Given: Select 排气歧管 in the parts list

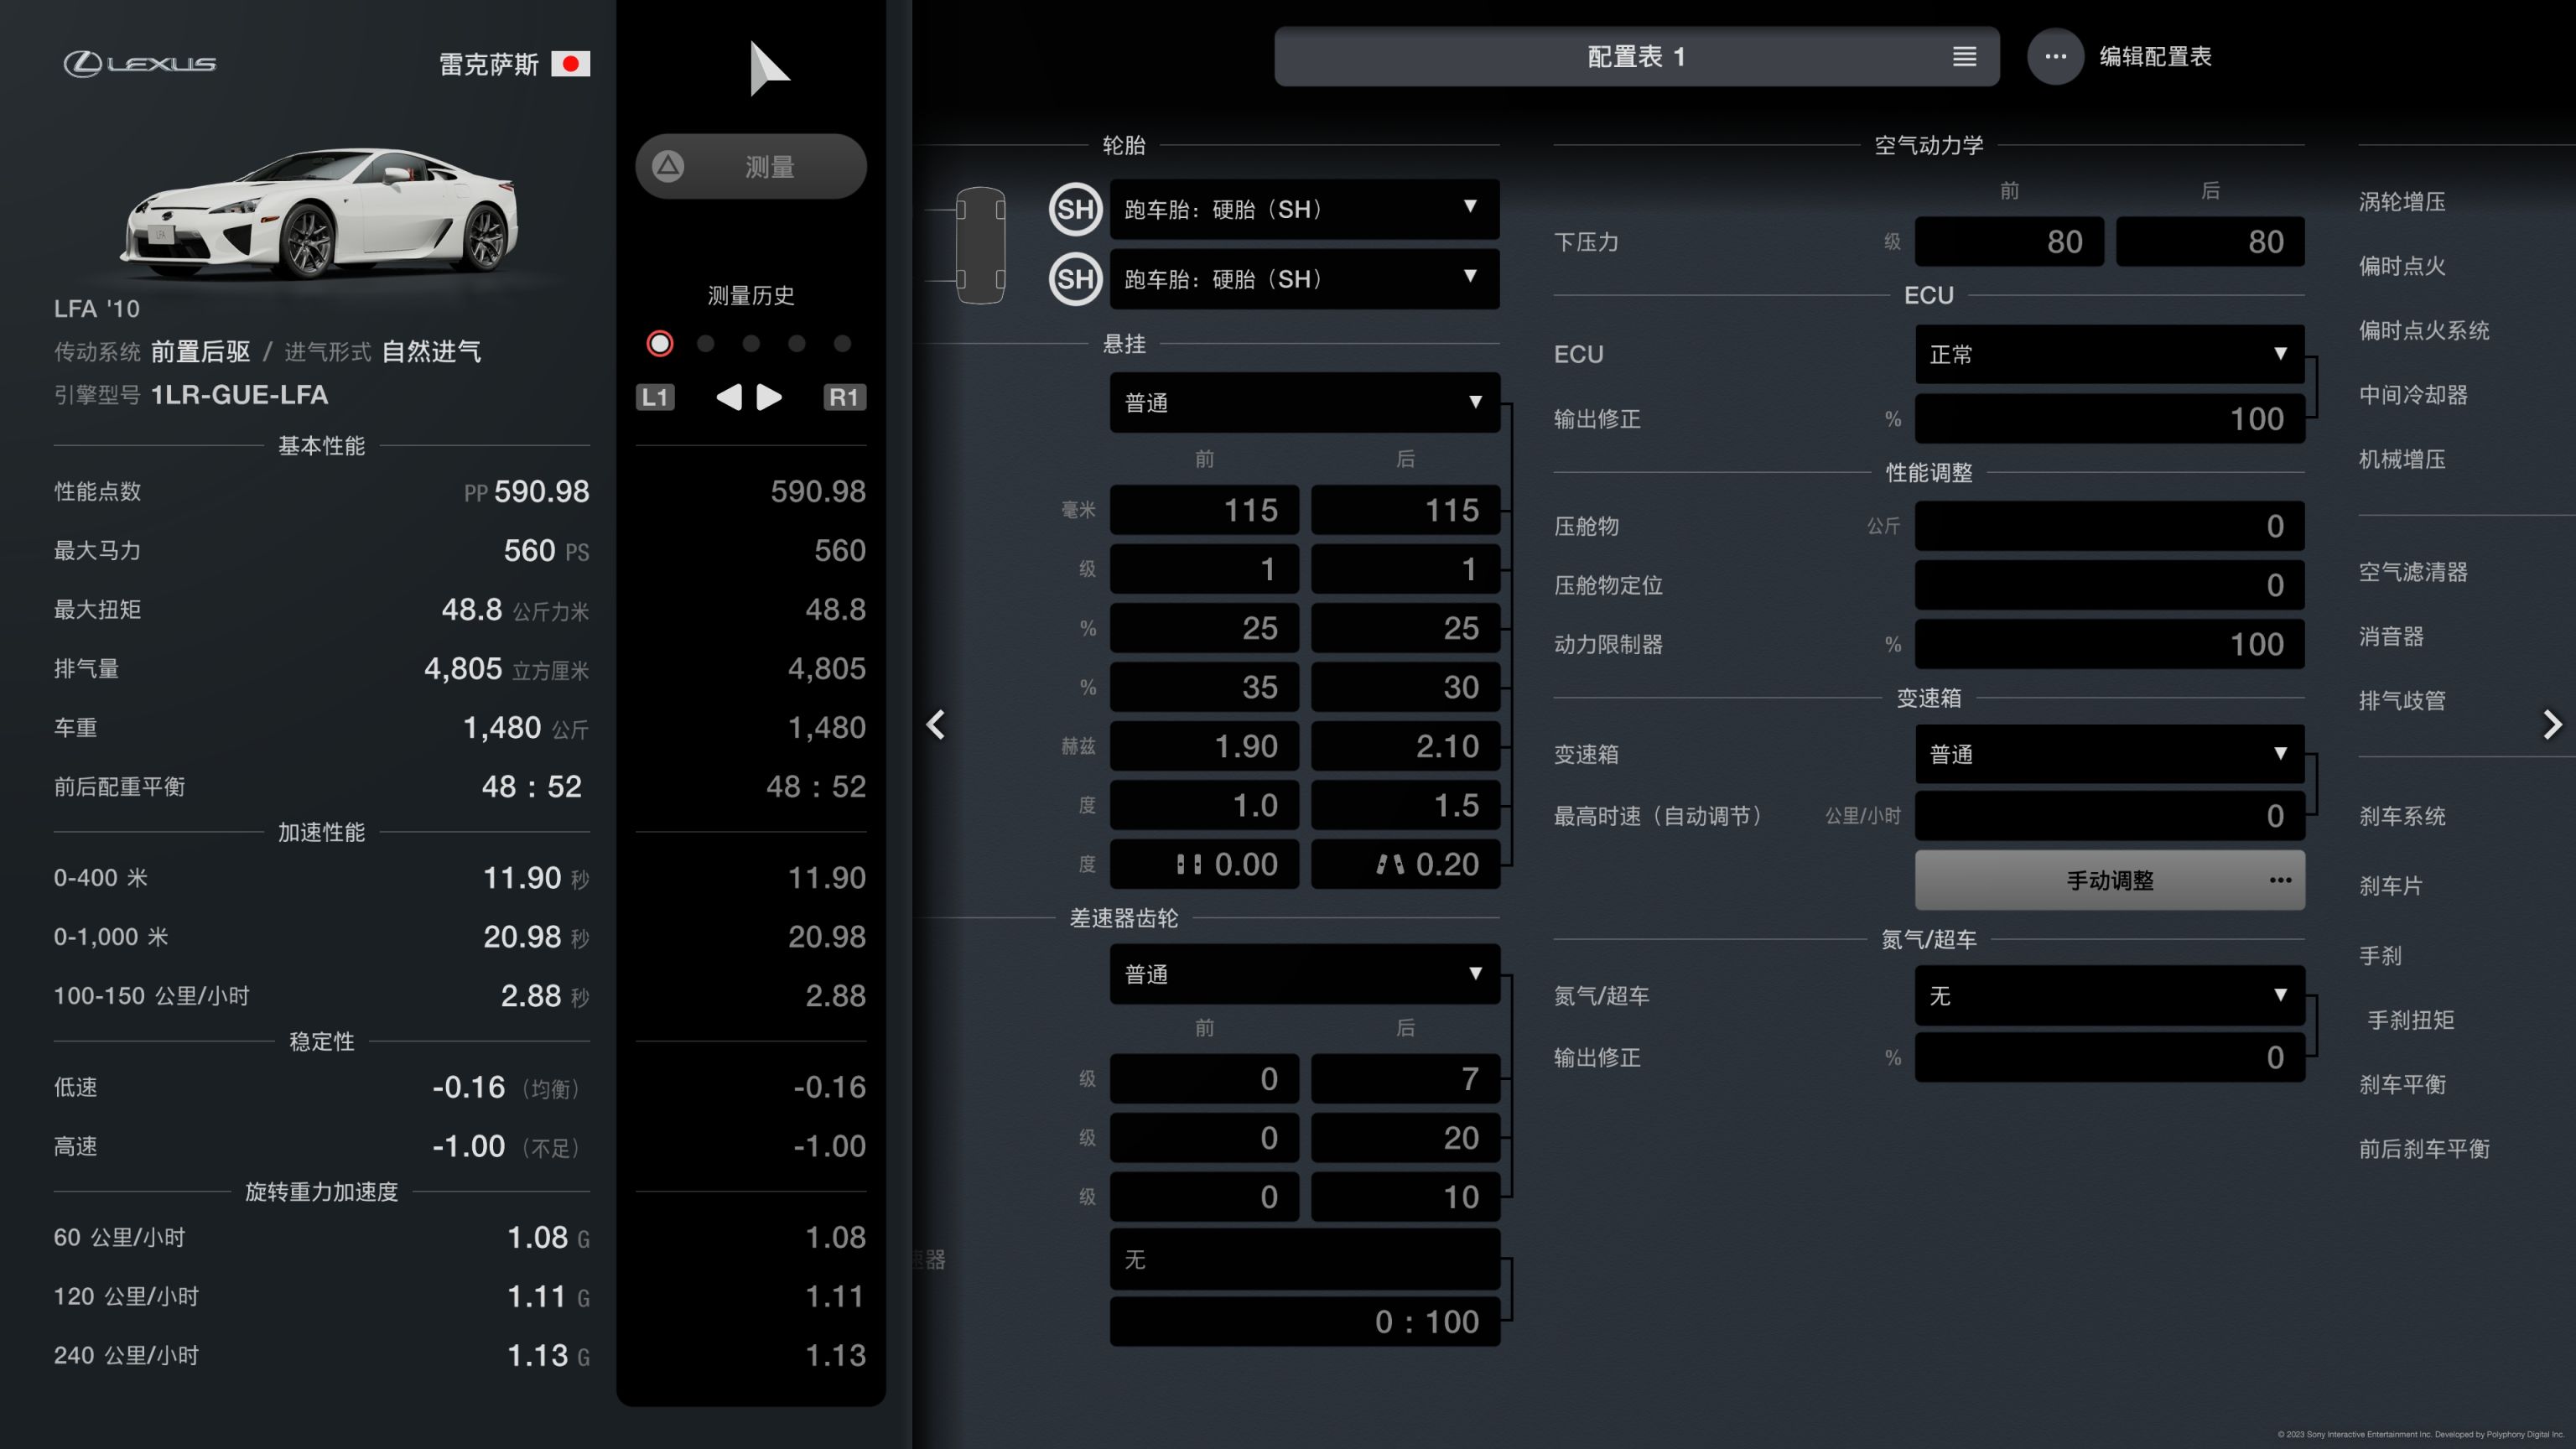Looking at the screenshot, I should point(2402,701).
